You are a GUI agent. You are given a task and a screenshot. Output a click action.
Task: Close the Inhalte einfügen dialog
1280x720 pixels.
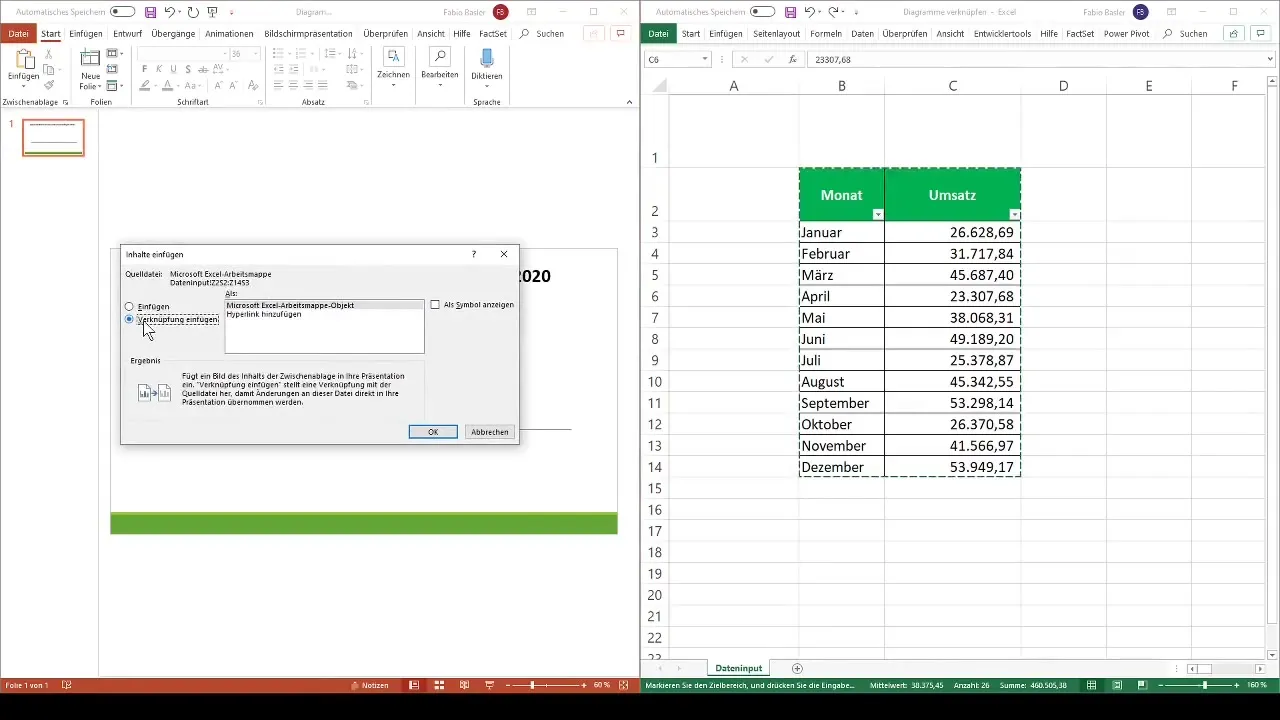[504, 255]
